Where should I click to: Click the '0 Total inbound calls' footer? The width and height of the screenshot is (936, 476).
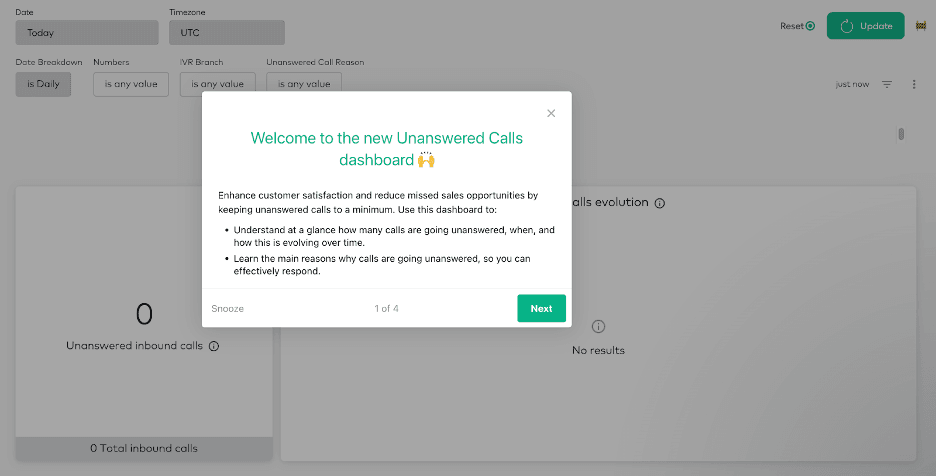tap(144, 449)
